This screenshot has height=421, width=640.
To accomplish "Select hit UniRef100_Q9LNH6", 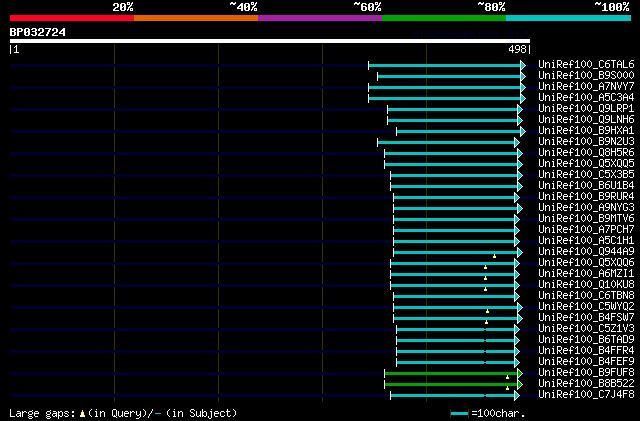I will [586, 120].
